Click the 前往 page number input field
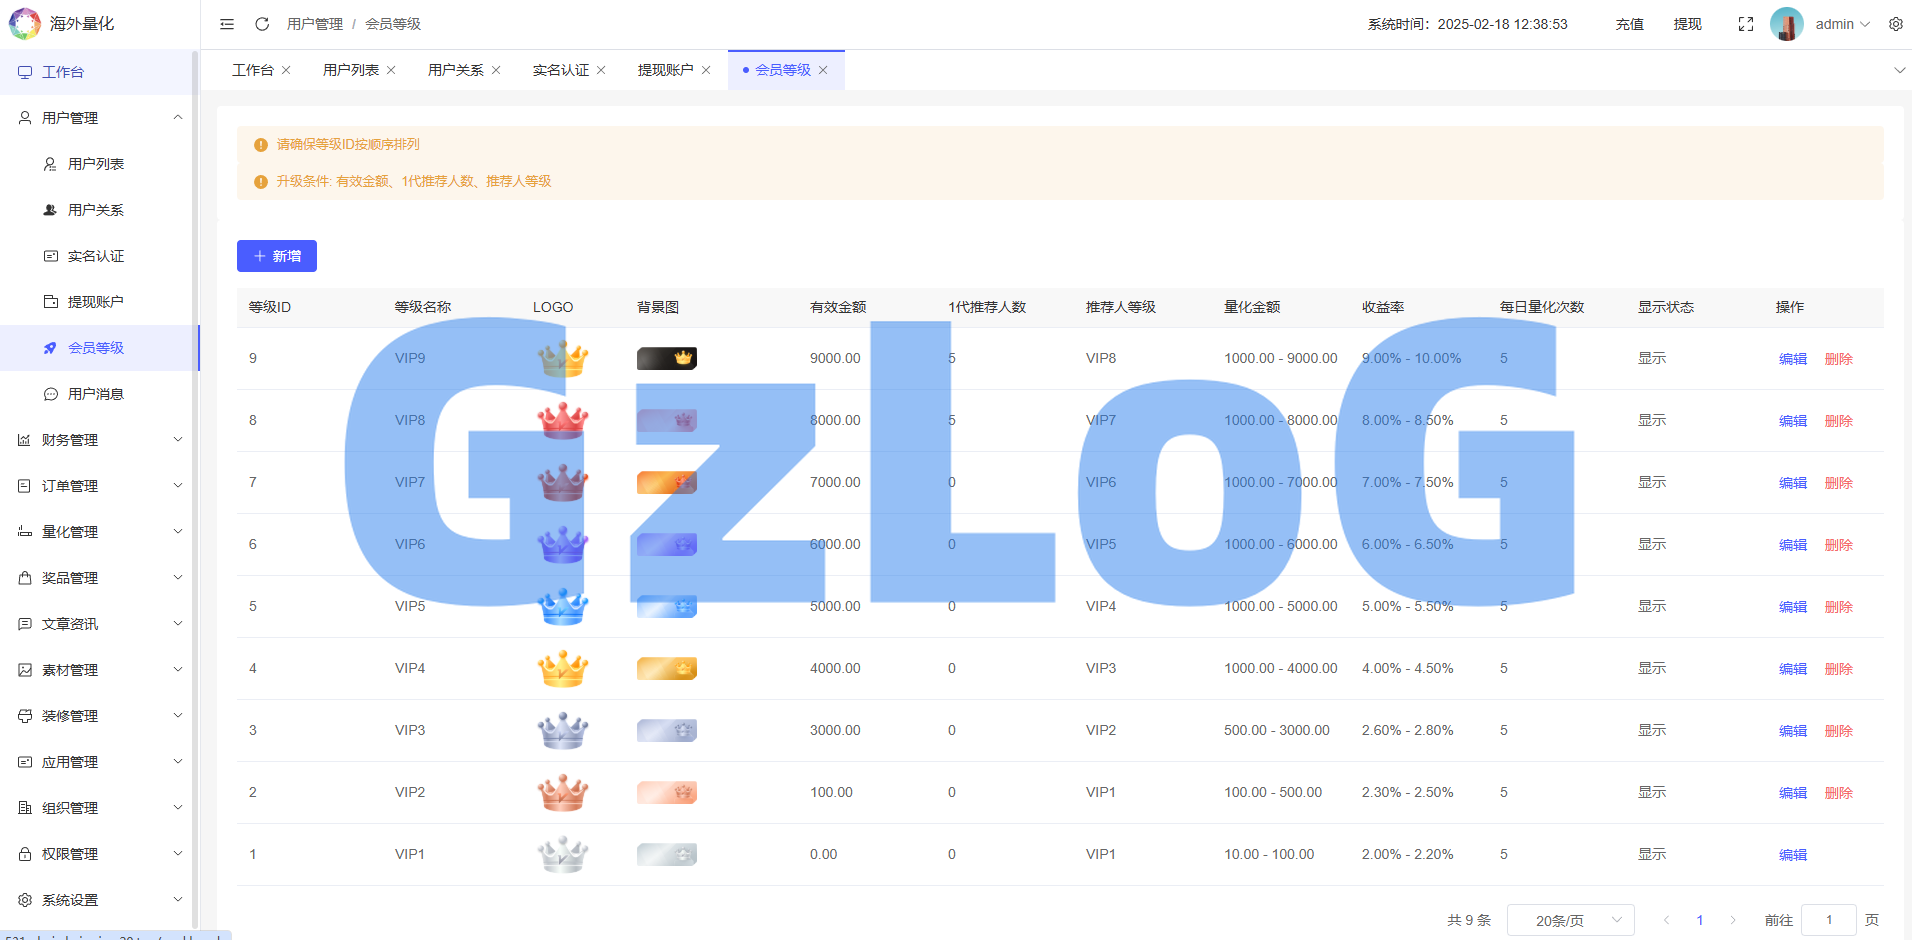The image size is (1912, 940). point(1828,920)
